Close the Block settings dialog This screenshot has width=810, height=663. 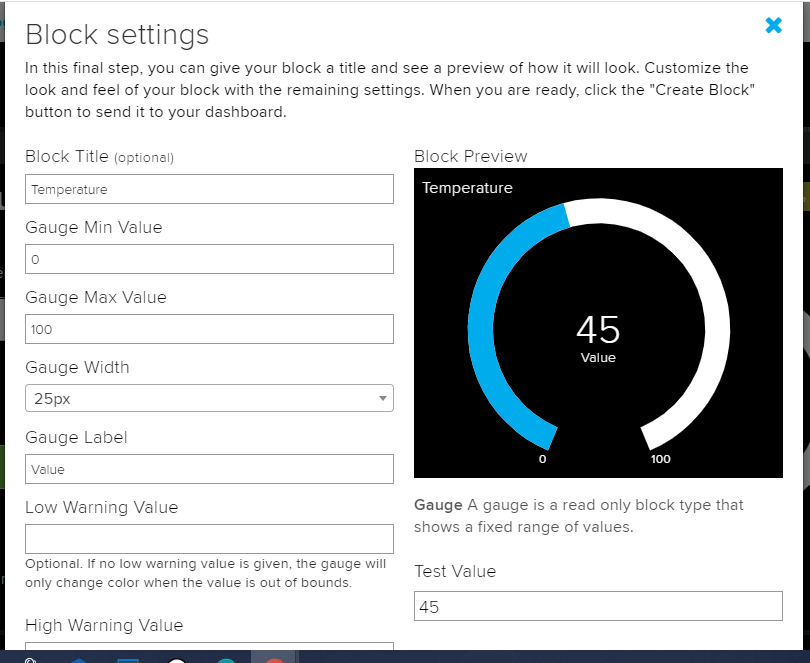tap(773, 26)
